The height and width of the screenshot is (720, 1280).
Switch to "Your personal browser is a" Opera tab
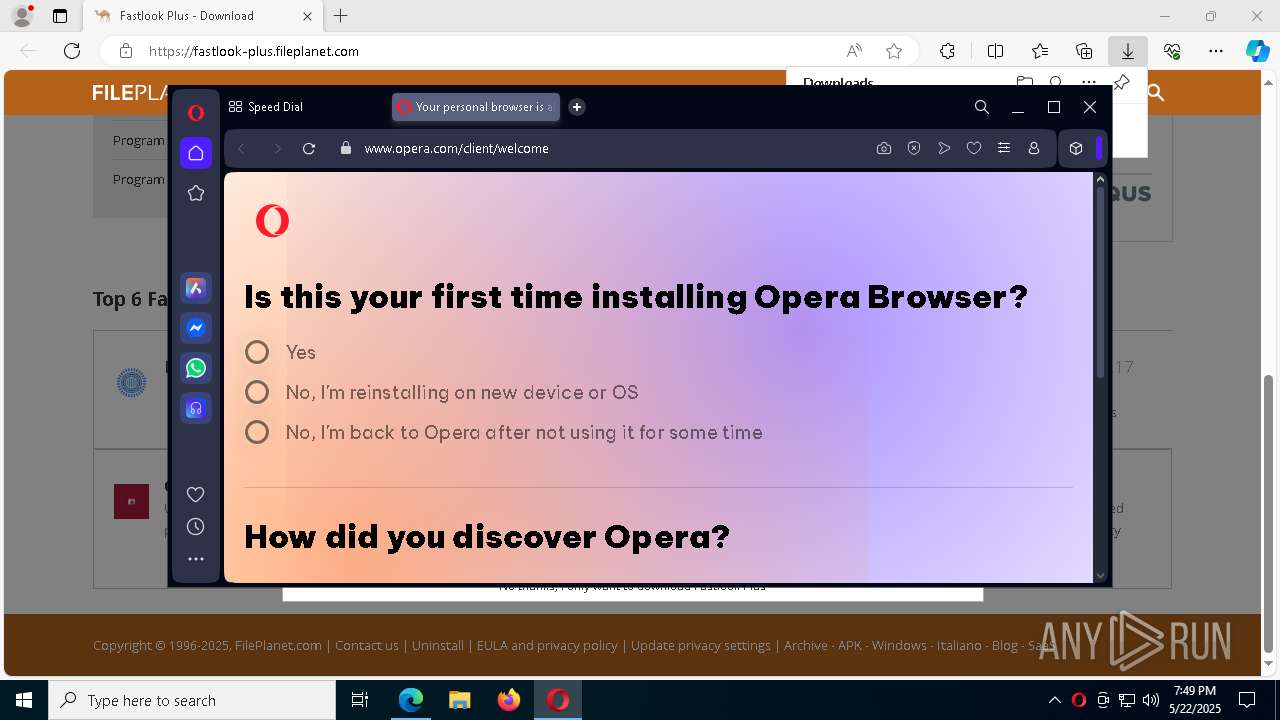(475, 107)
